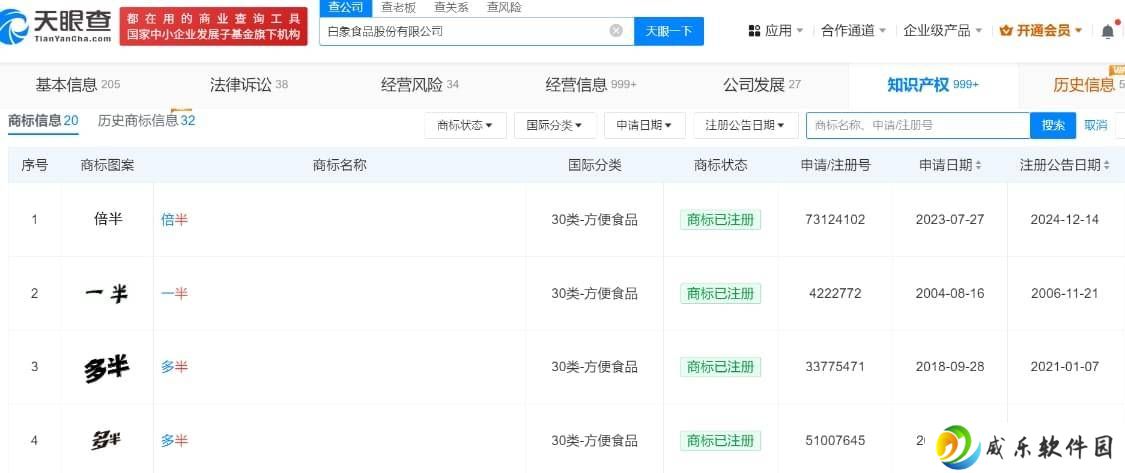The width and height of the screenshot is (1125, 473).
Task: Open the 多半 link in row 4
Action: pyautogui.click(x=174, y=441)
